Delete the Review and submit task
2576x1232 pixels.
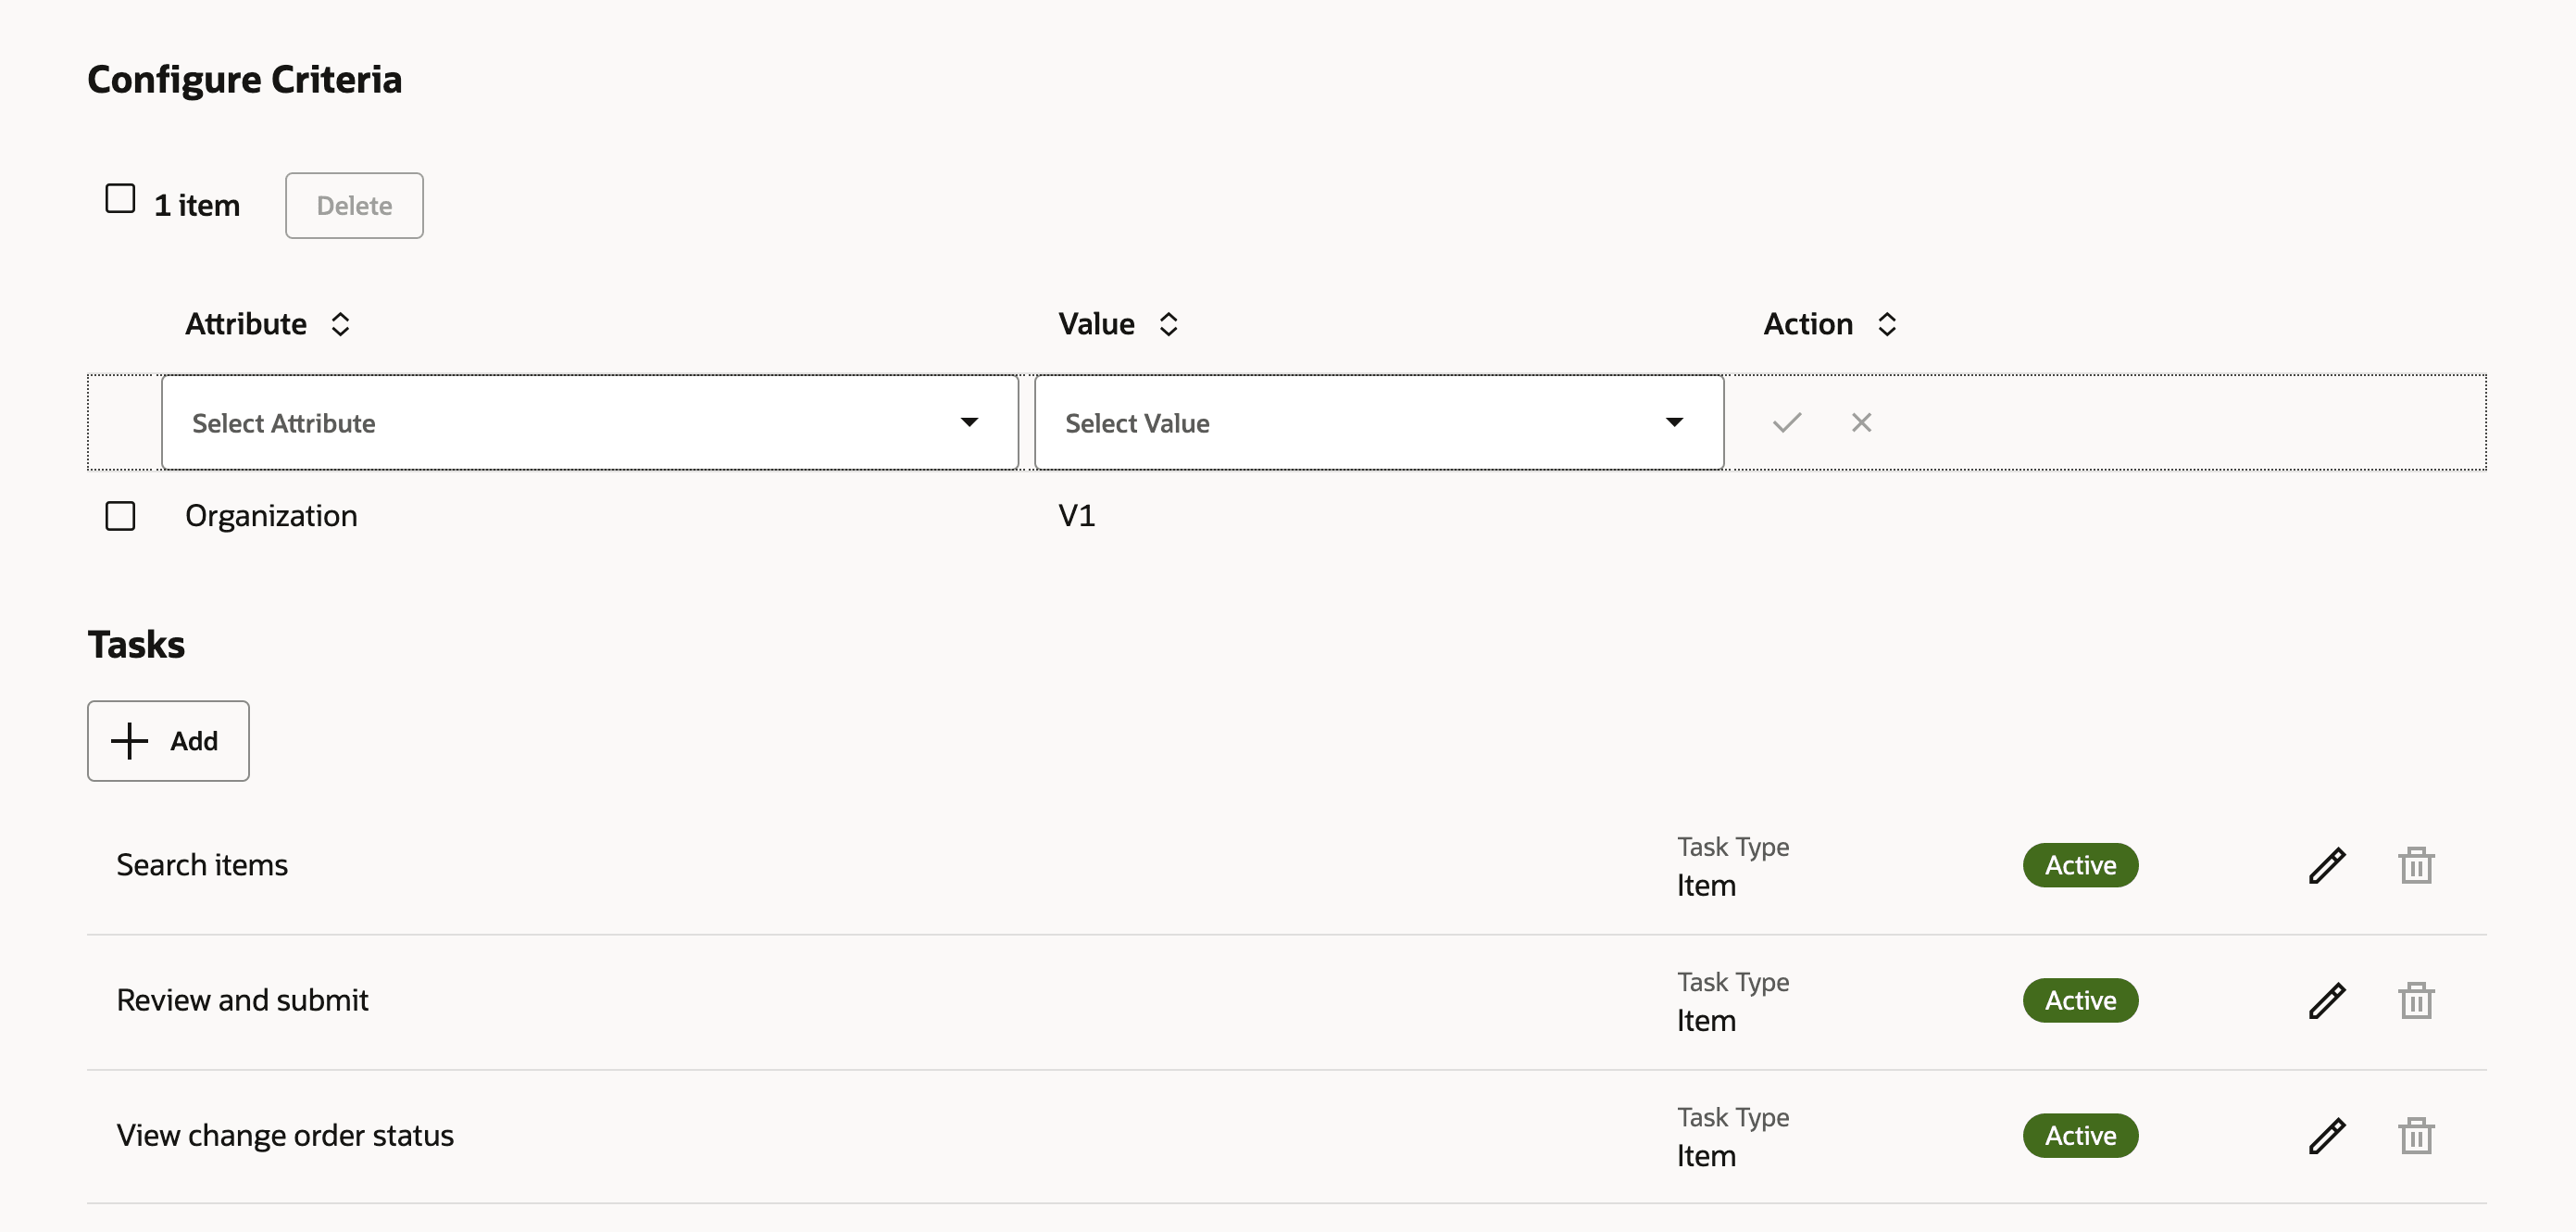(x=2415, y=1000)
